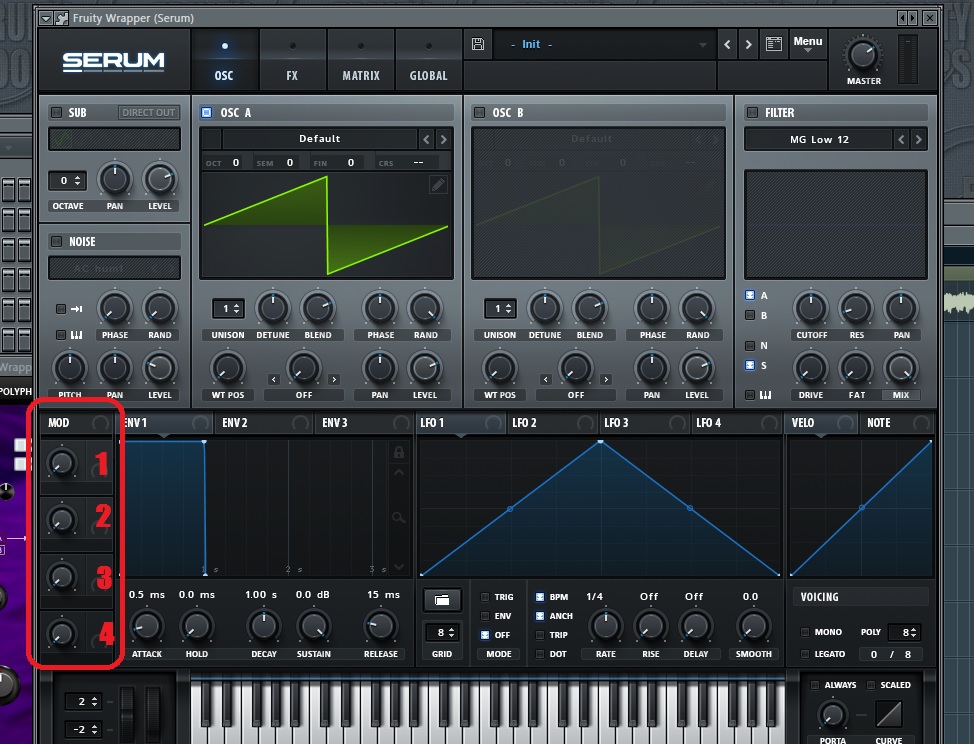Enable LEGATO checkbox
The image size is (974, 744).
805,654
